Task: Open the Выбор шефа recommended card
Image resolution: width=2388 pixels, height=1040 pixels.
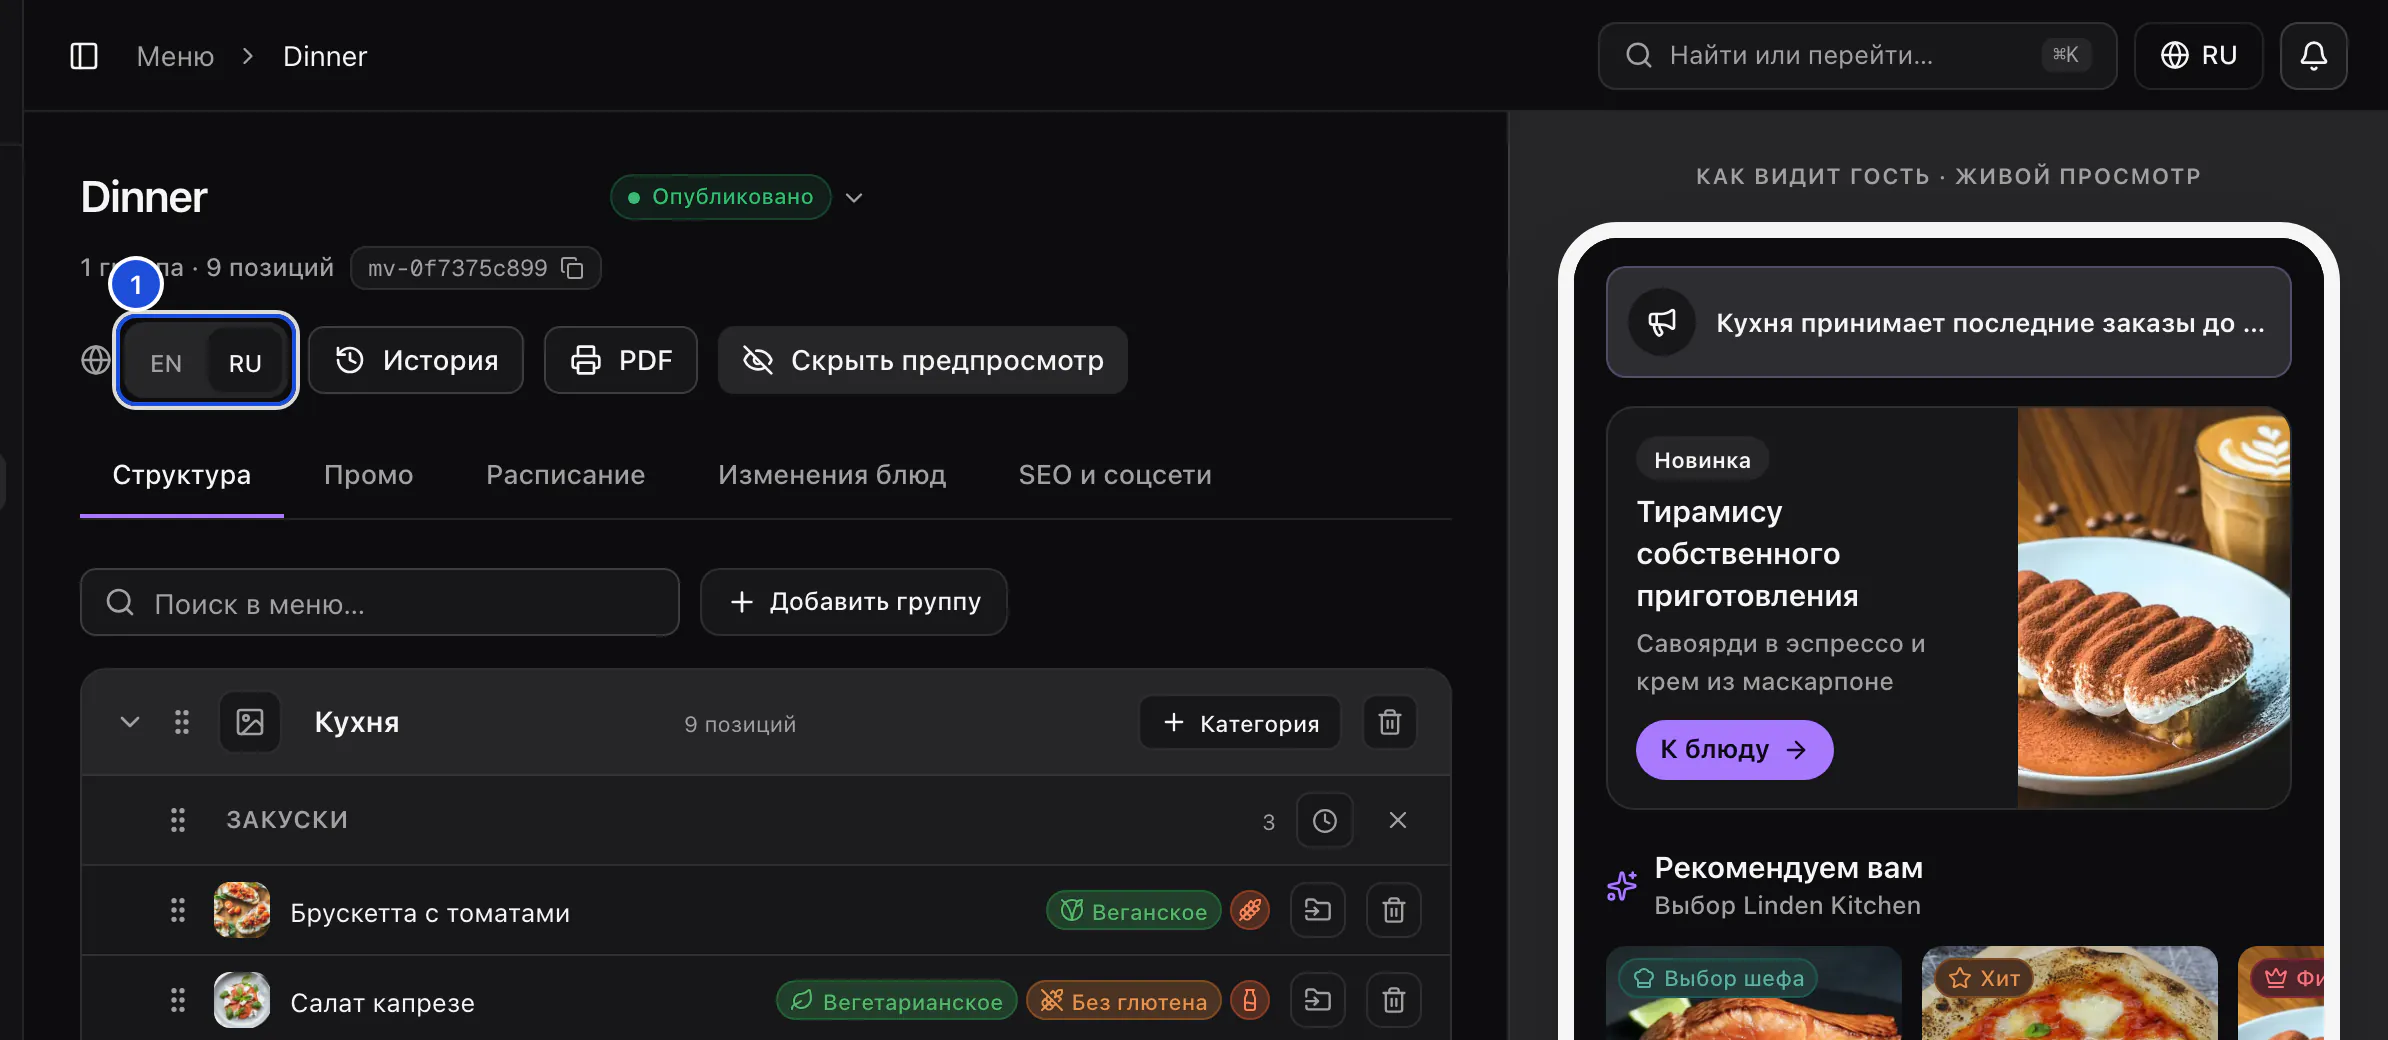Action: coord(1754,993)
